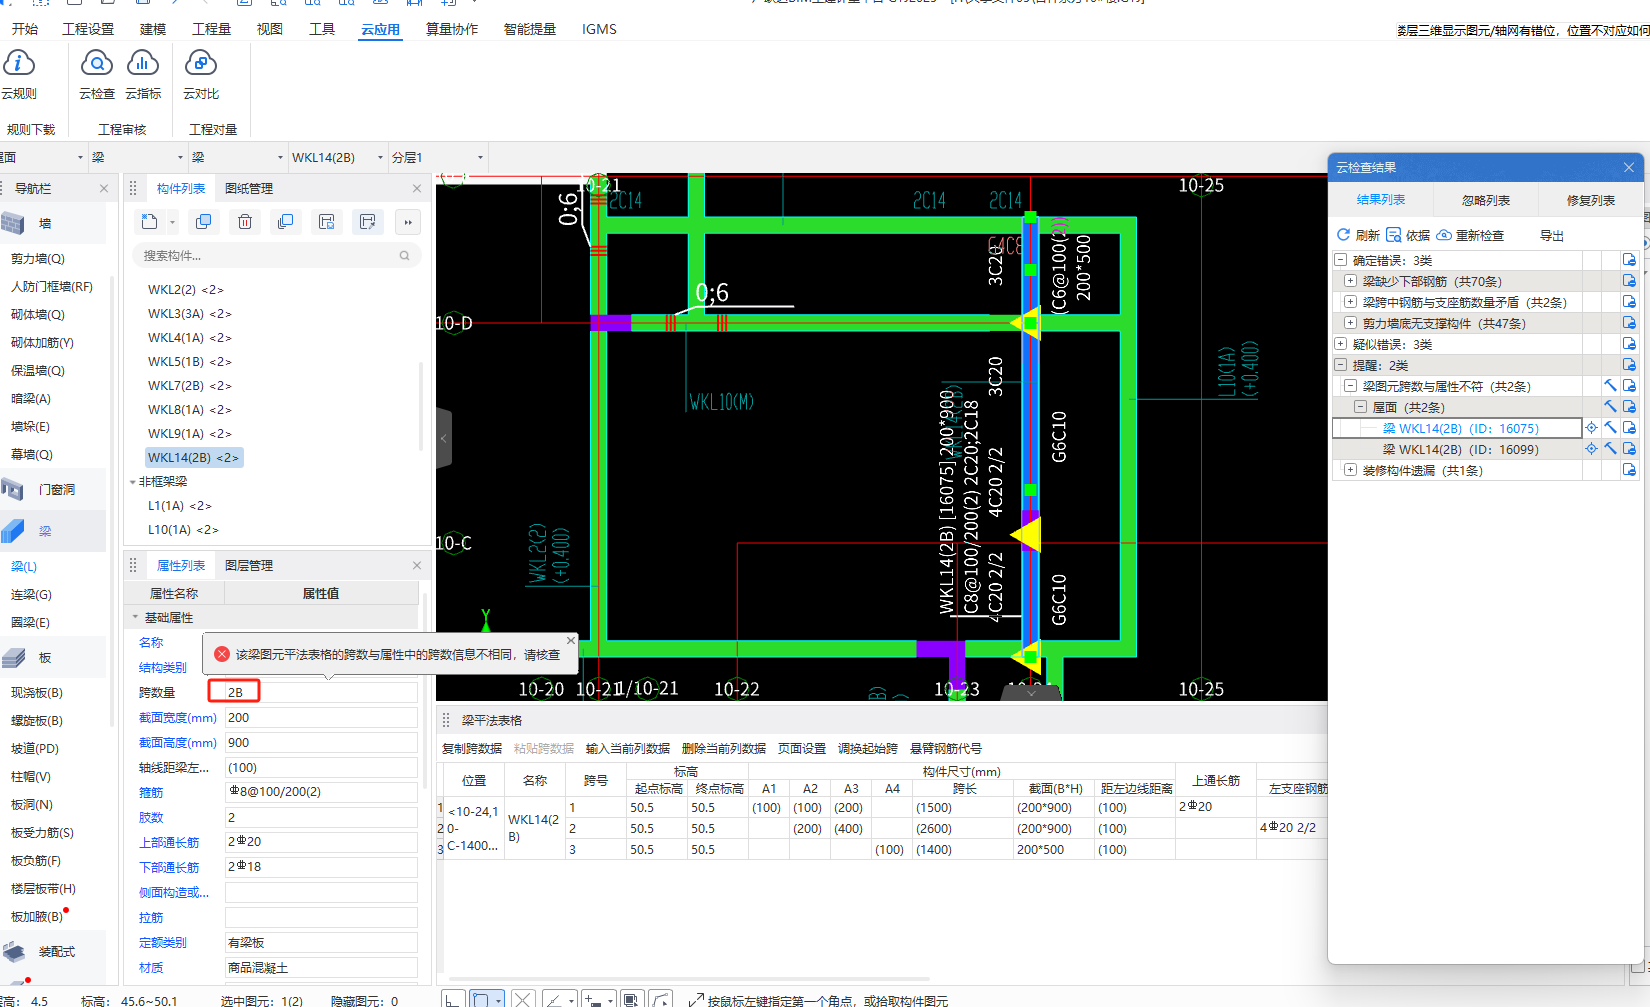Click the red trash delete icon in 构件列表
The height and width of the screenshot is (1007, 1650).
point(245,222)
